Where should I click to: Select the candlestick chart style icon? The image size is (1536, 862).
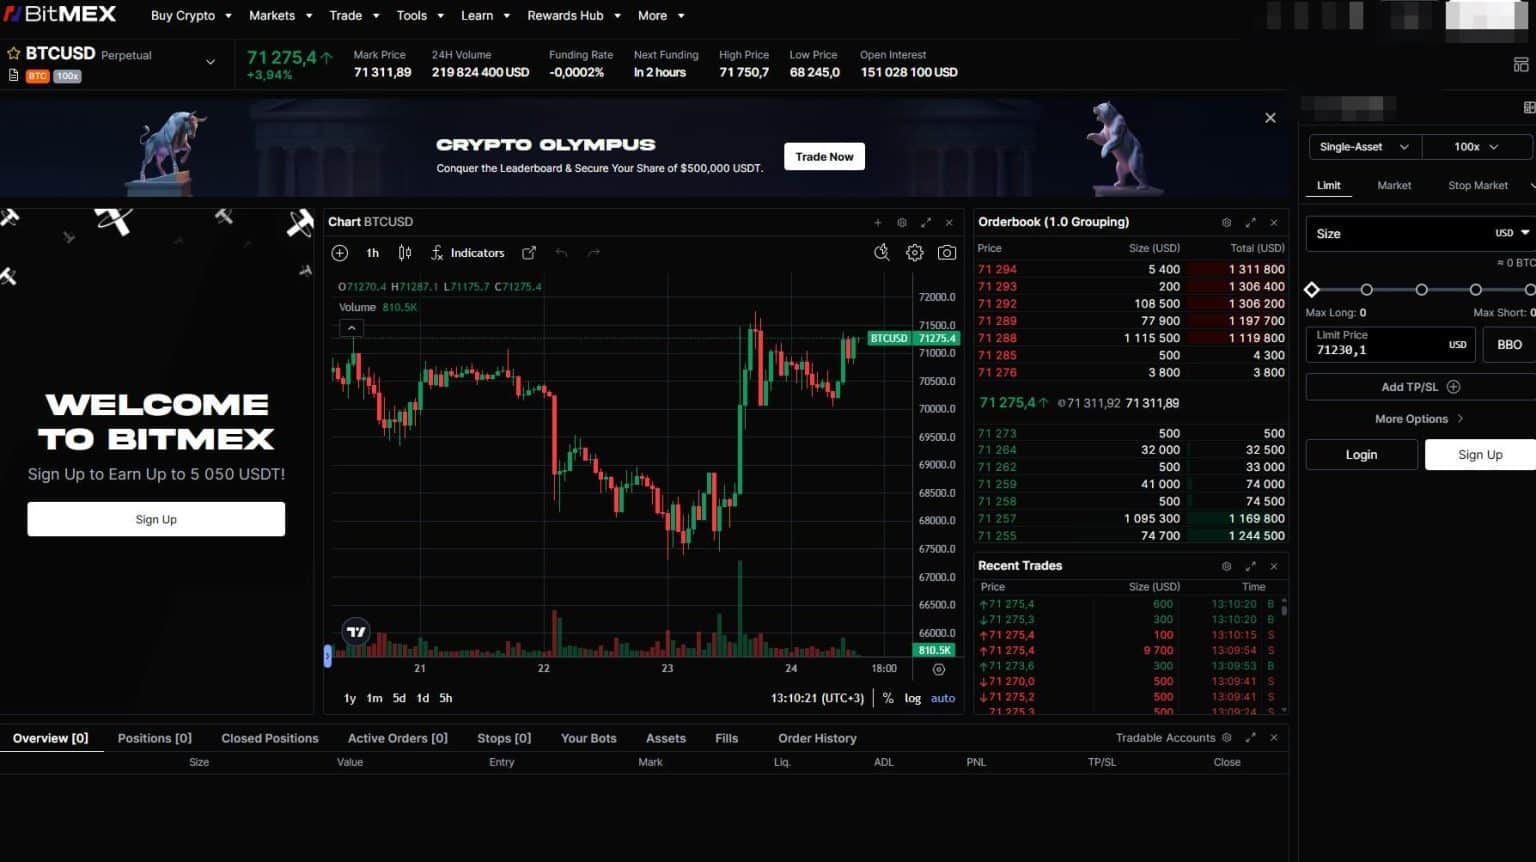[x=404, y=253]
